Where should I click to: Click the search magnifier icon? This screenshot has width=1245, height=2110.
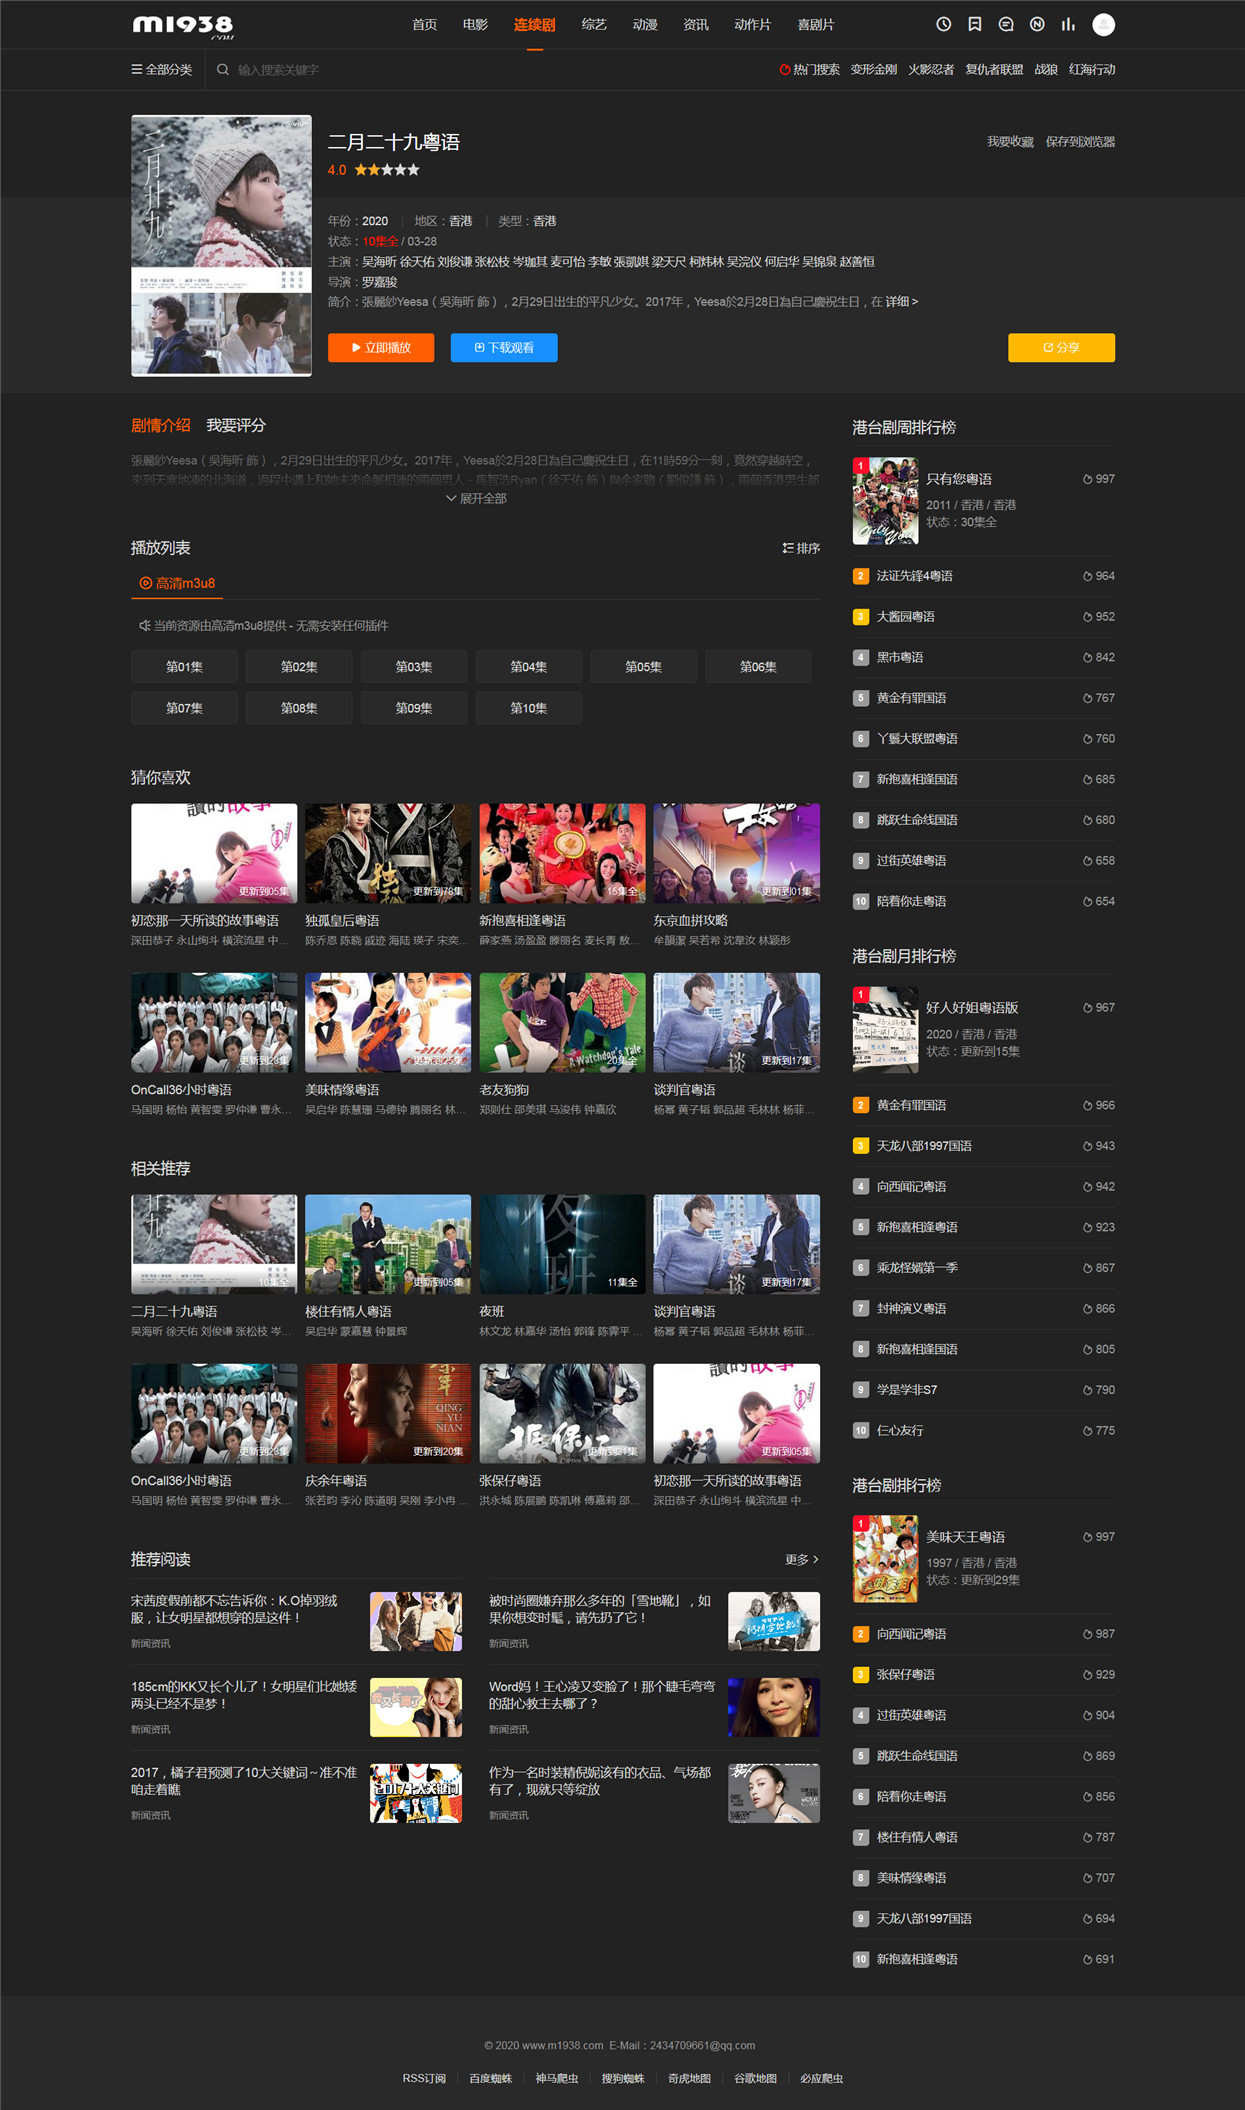[223, 70]
